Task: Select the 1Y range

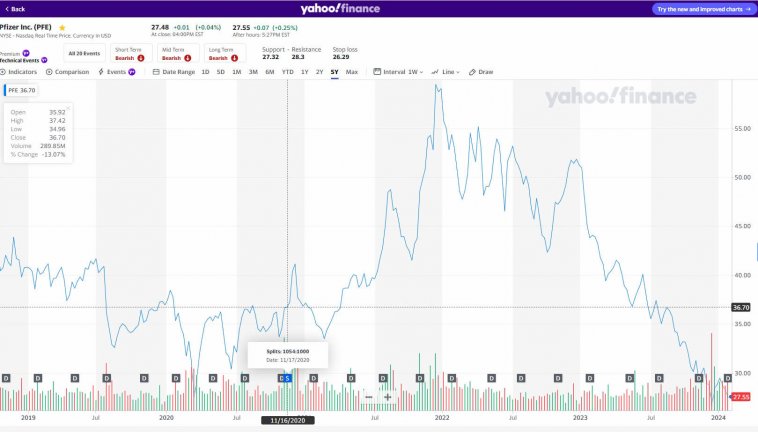Action: tap(305, 72)
